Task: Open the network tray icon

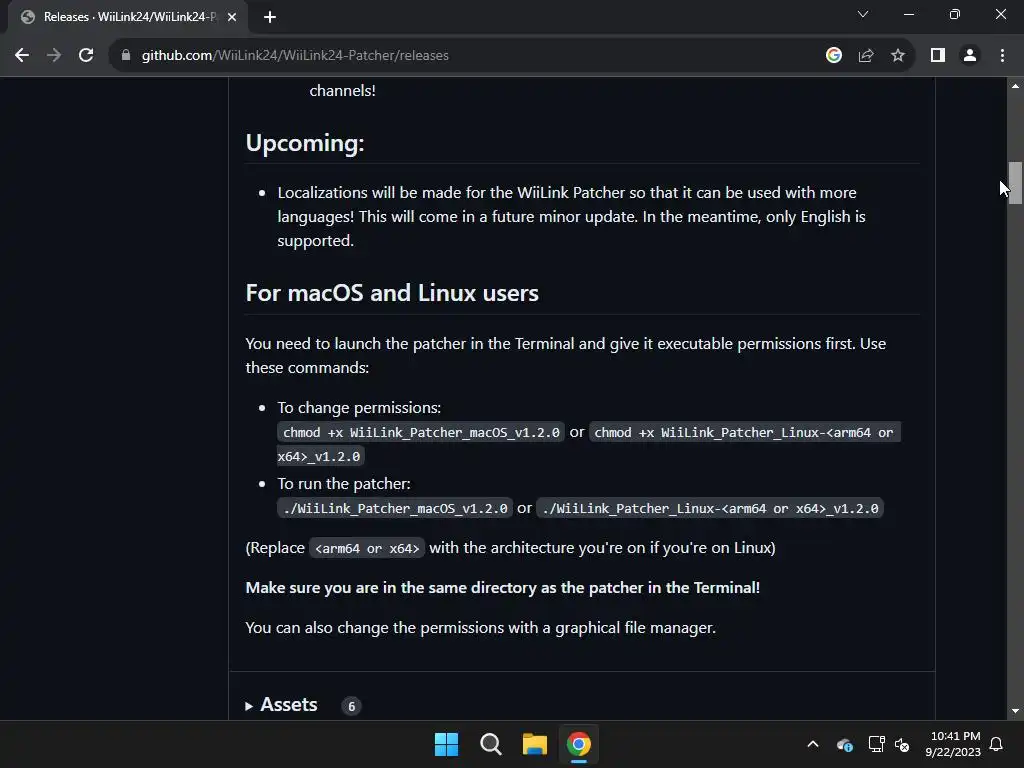Action: pyautogui.click(x=876, y=744)
